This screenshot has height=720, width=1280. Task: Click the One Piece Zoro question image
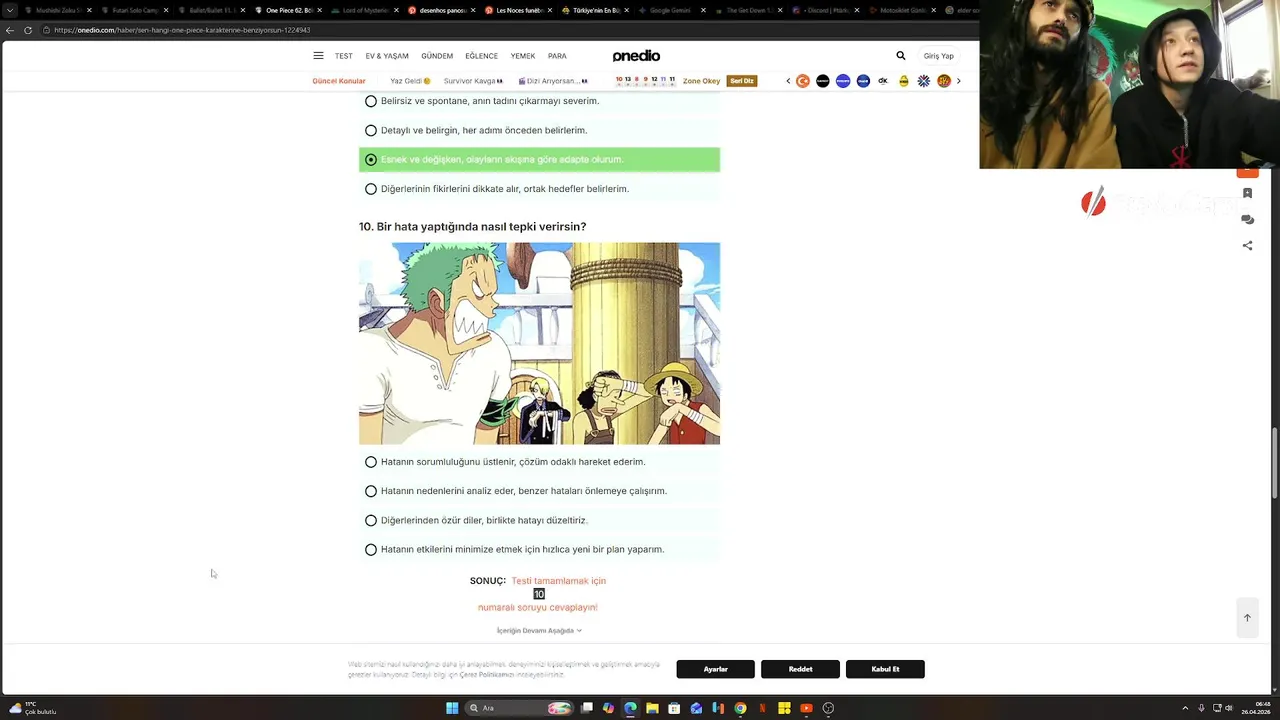pos(539,343)
